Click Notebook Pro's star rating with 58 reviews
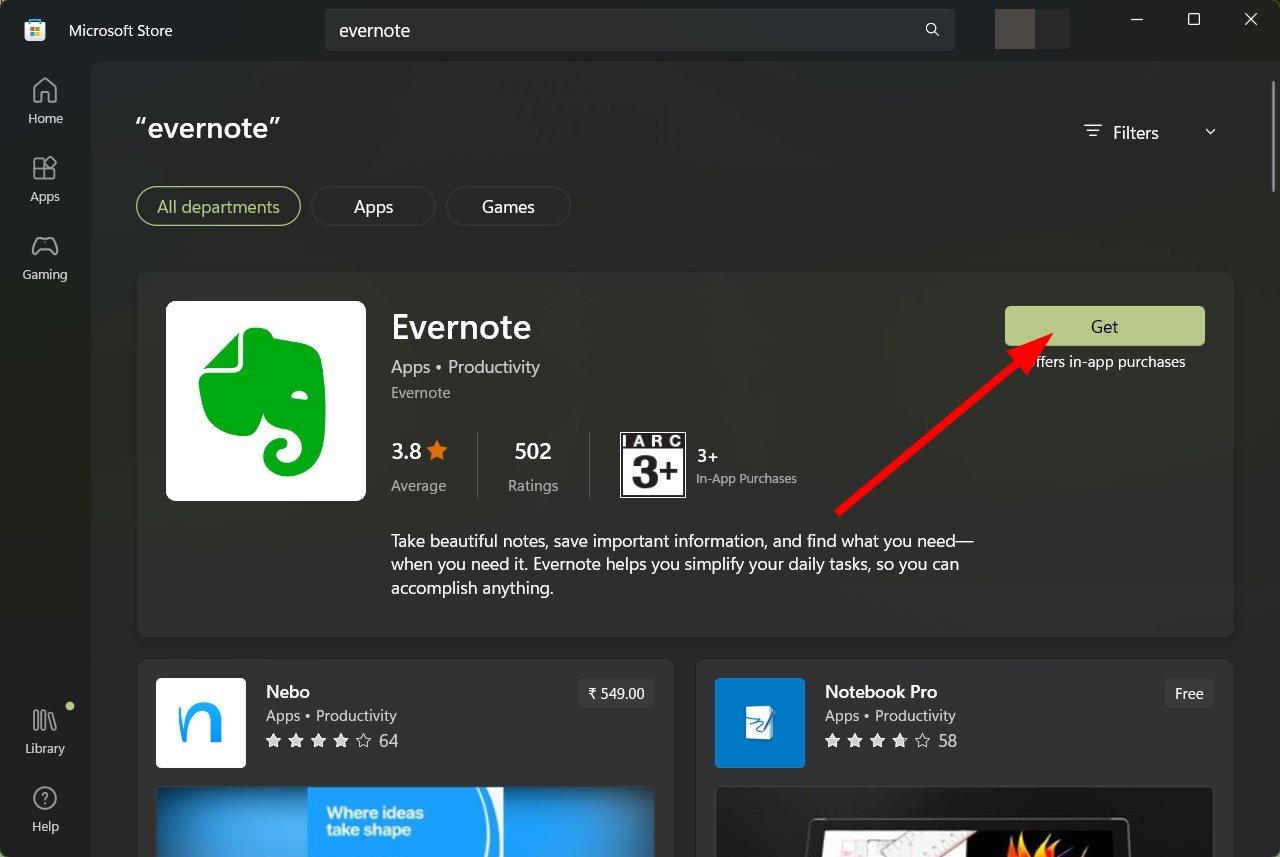 click(x=891, y=741)
